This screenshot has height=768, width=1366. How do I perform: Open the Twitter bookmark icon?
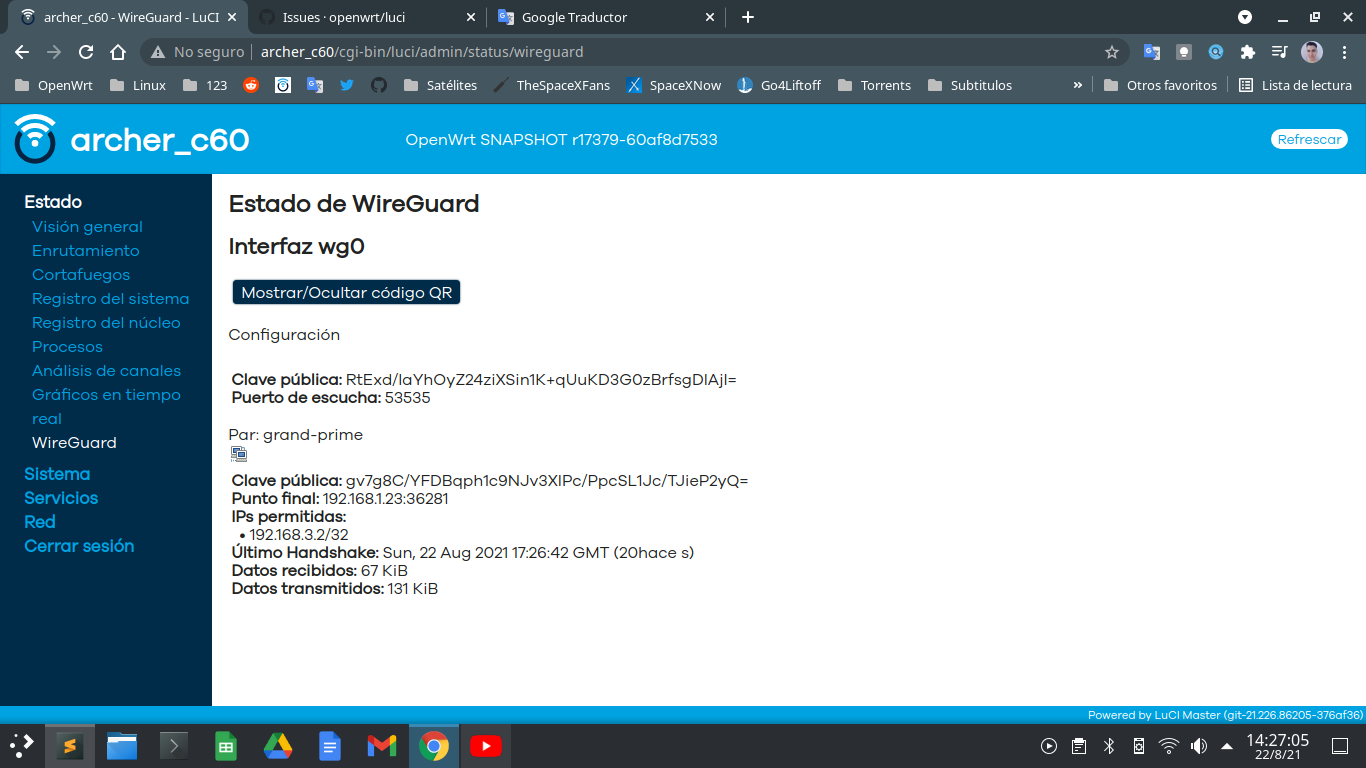click(x=347, y=85)
